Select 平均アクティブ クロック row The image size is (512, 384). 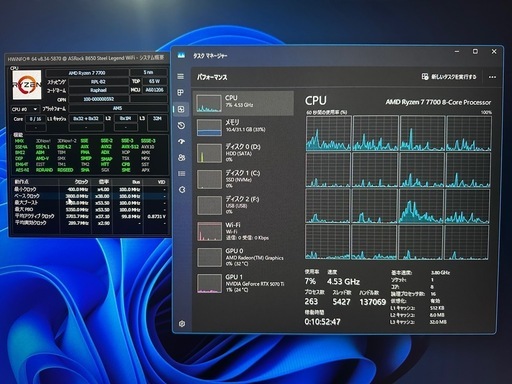89,216
